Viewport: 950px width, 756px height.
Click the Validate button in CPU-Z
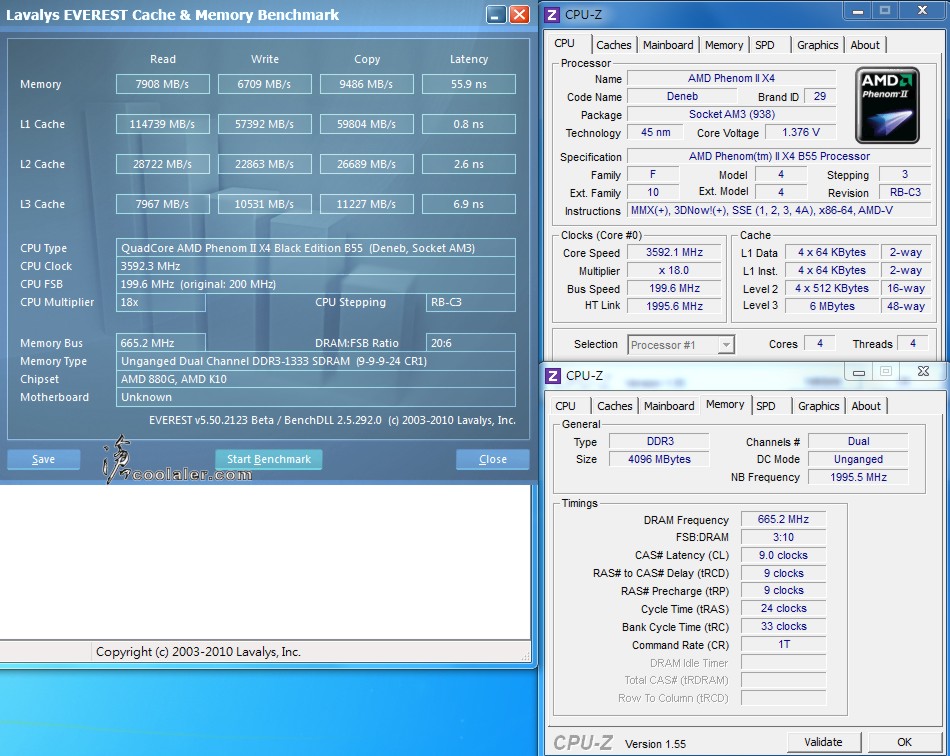pos(823,742)
